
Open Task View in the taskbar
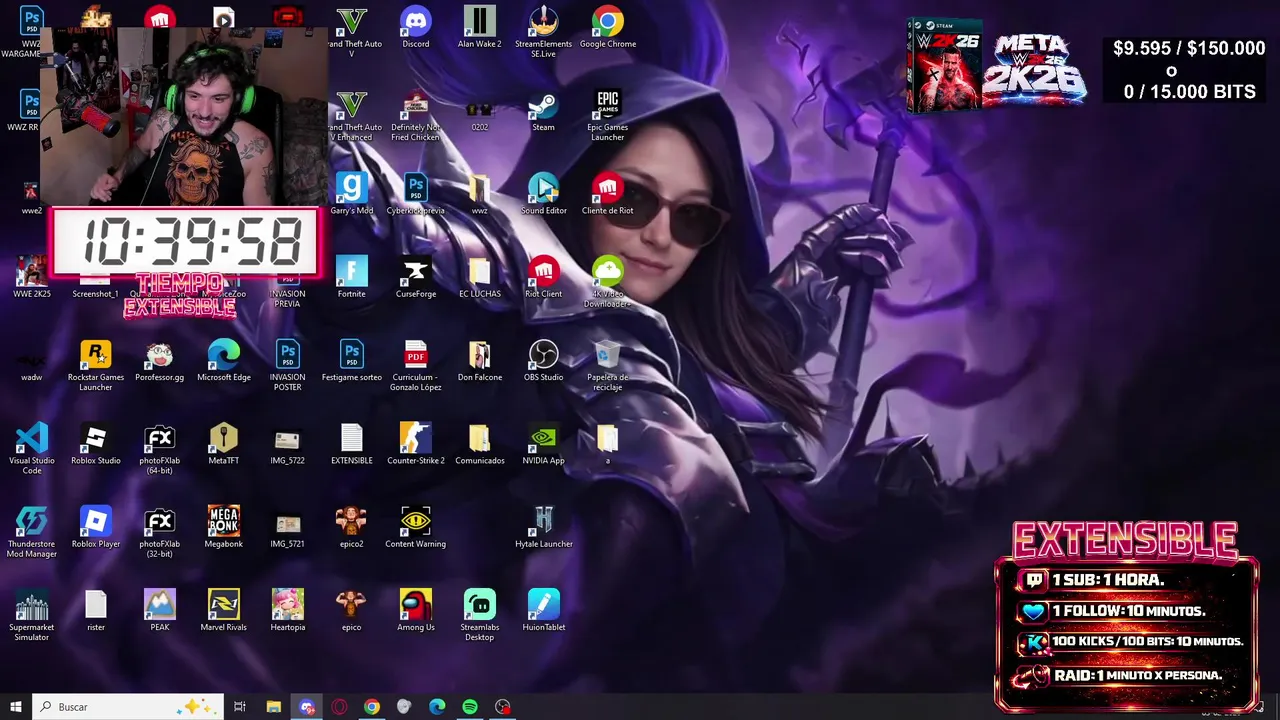pos(239,707)
